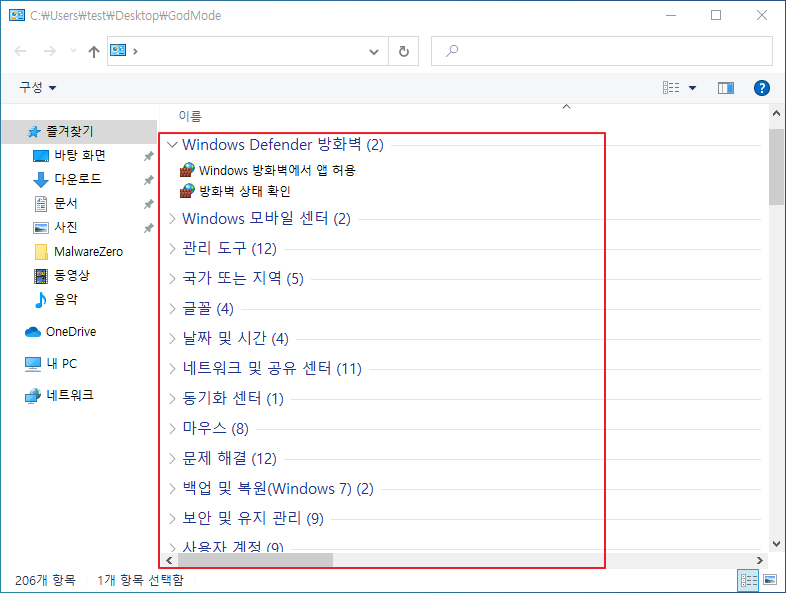Open Windows 방화벽에서 앱 허용 item

[x=268, y=170]
